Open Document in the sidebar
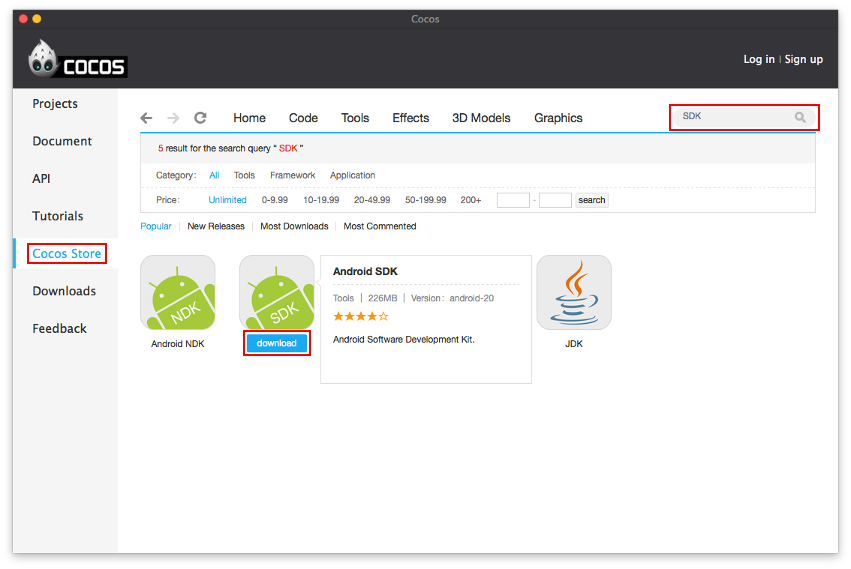851x569 pixels. pyautogui.click(x=62, y=141)
